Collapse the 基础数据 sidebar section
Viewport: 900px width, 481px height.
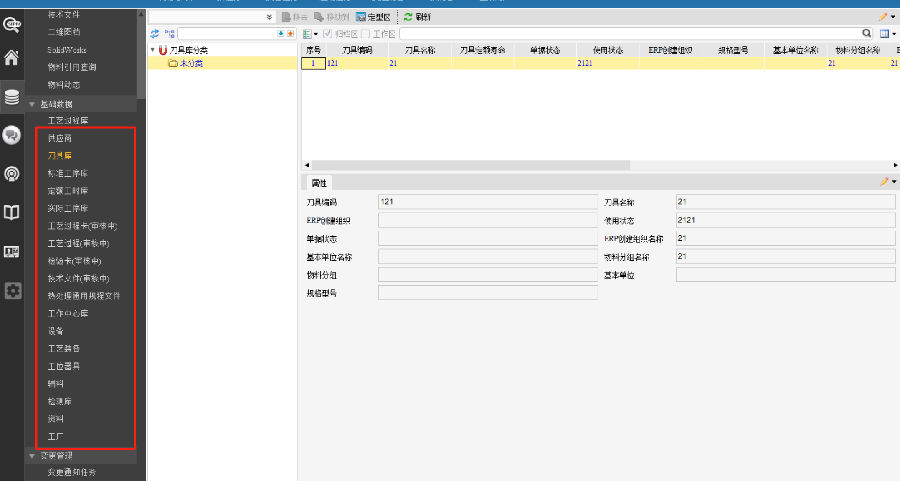coord(32,104)
